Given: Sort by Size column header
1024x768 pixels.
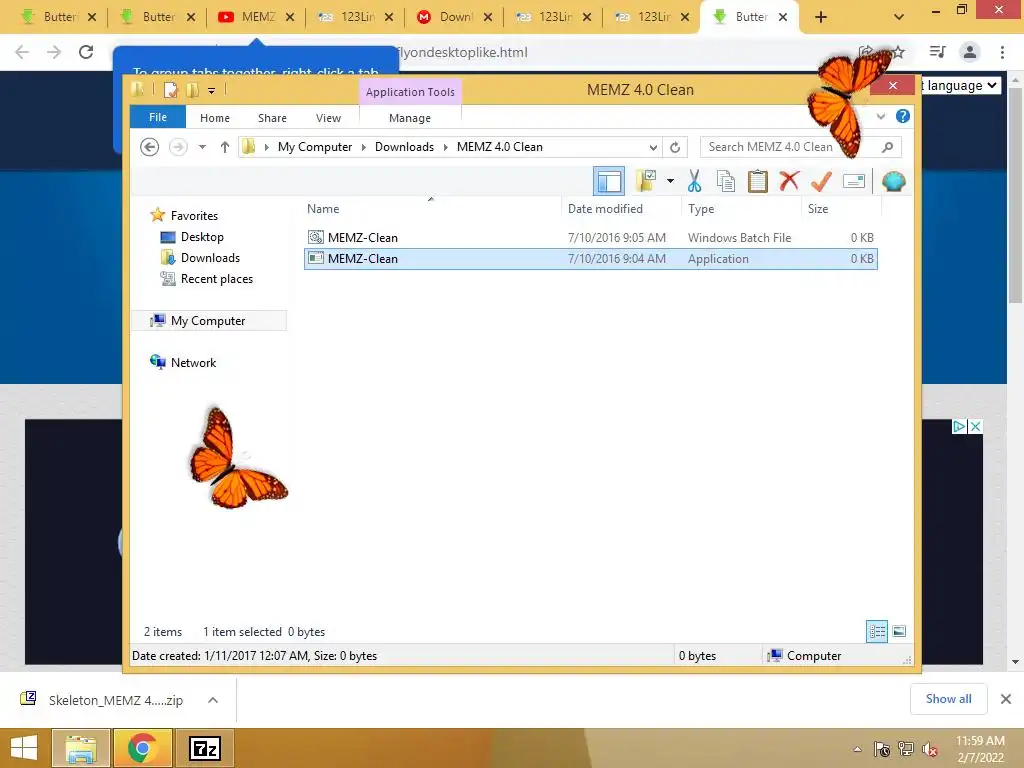Looking at the screenshot, I should [841, 209].
